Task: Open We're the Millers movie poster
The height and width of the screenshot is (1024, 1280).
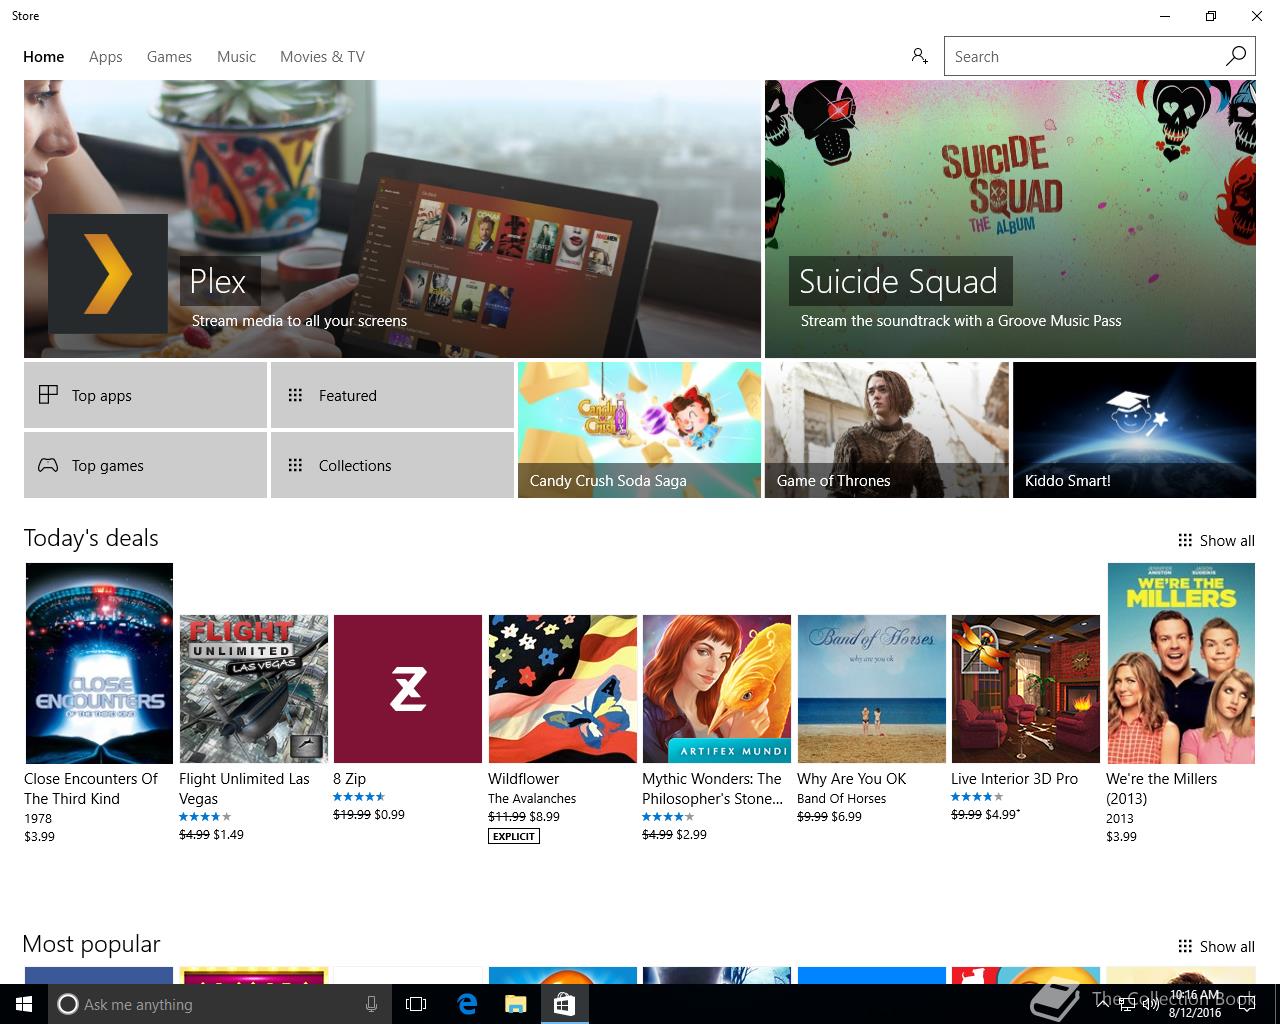Action: coord(1181,663)
